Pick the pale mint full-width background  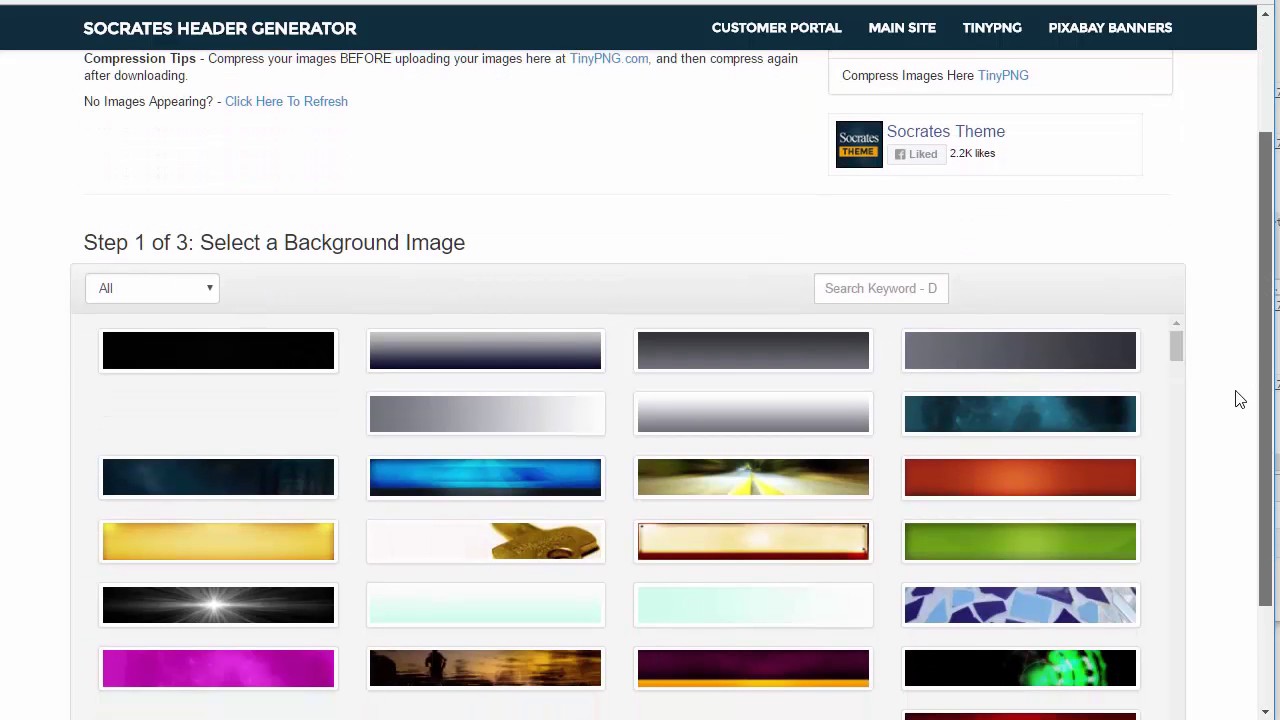pyautogui.click(x=485, y=605)
